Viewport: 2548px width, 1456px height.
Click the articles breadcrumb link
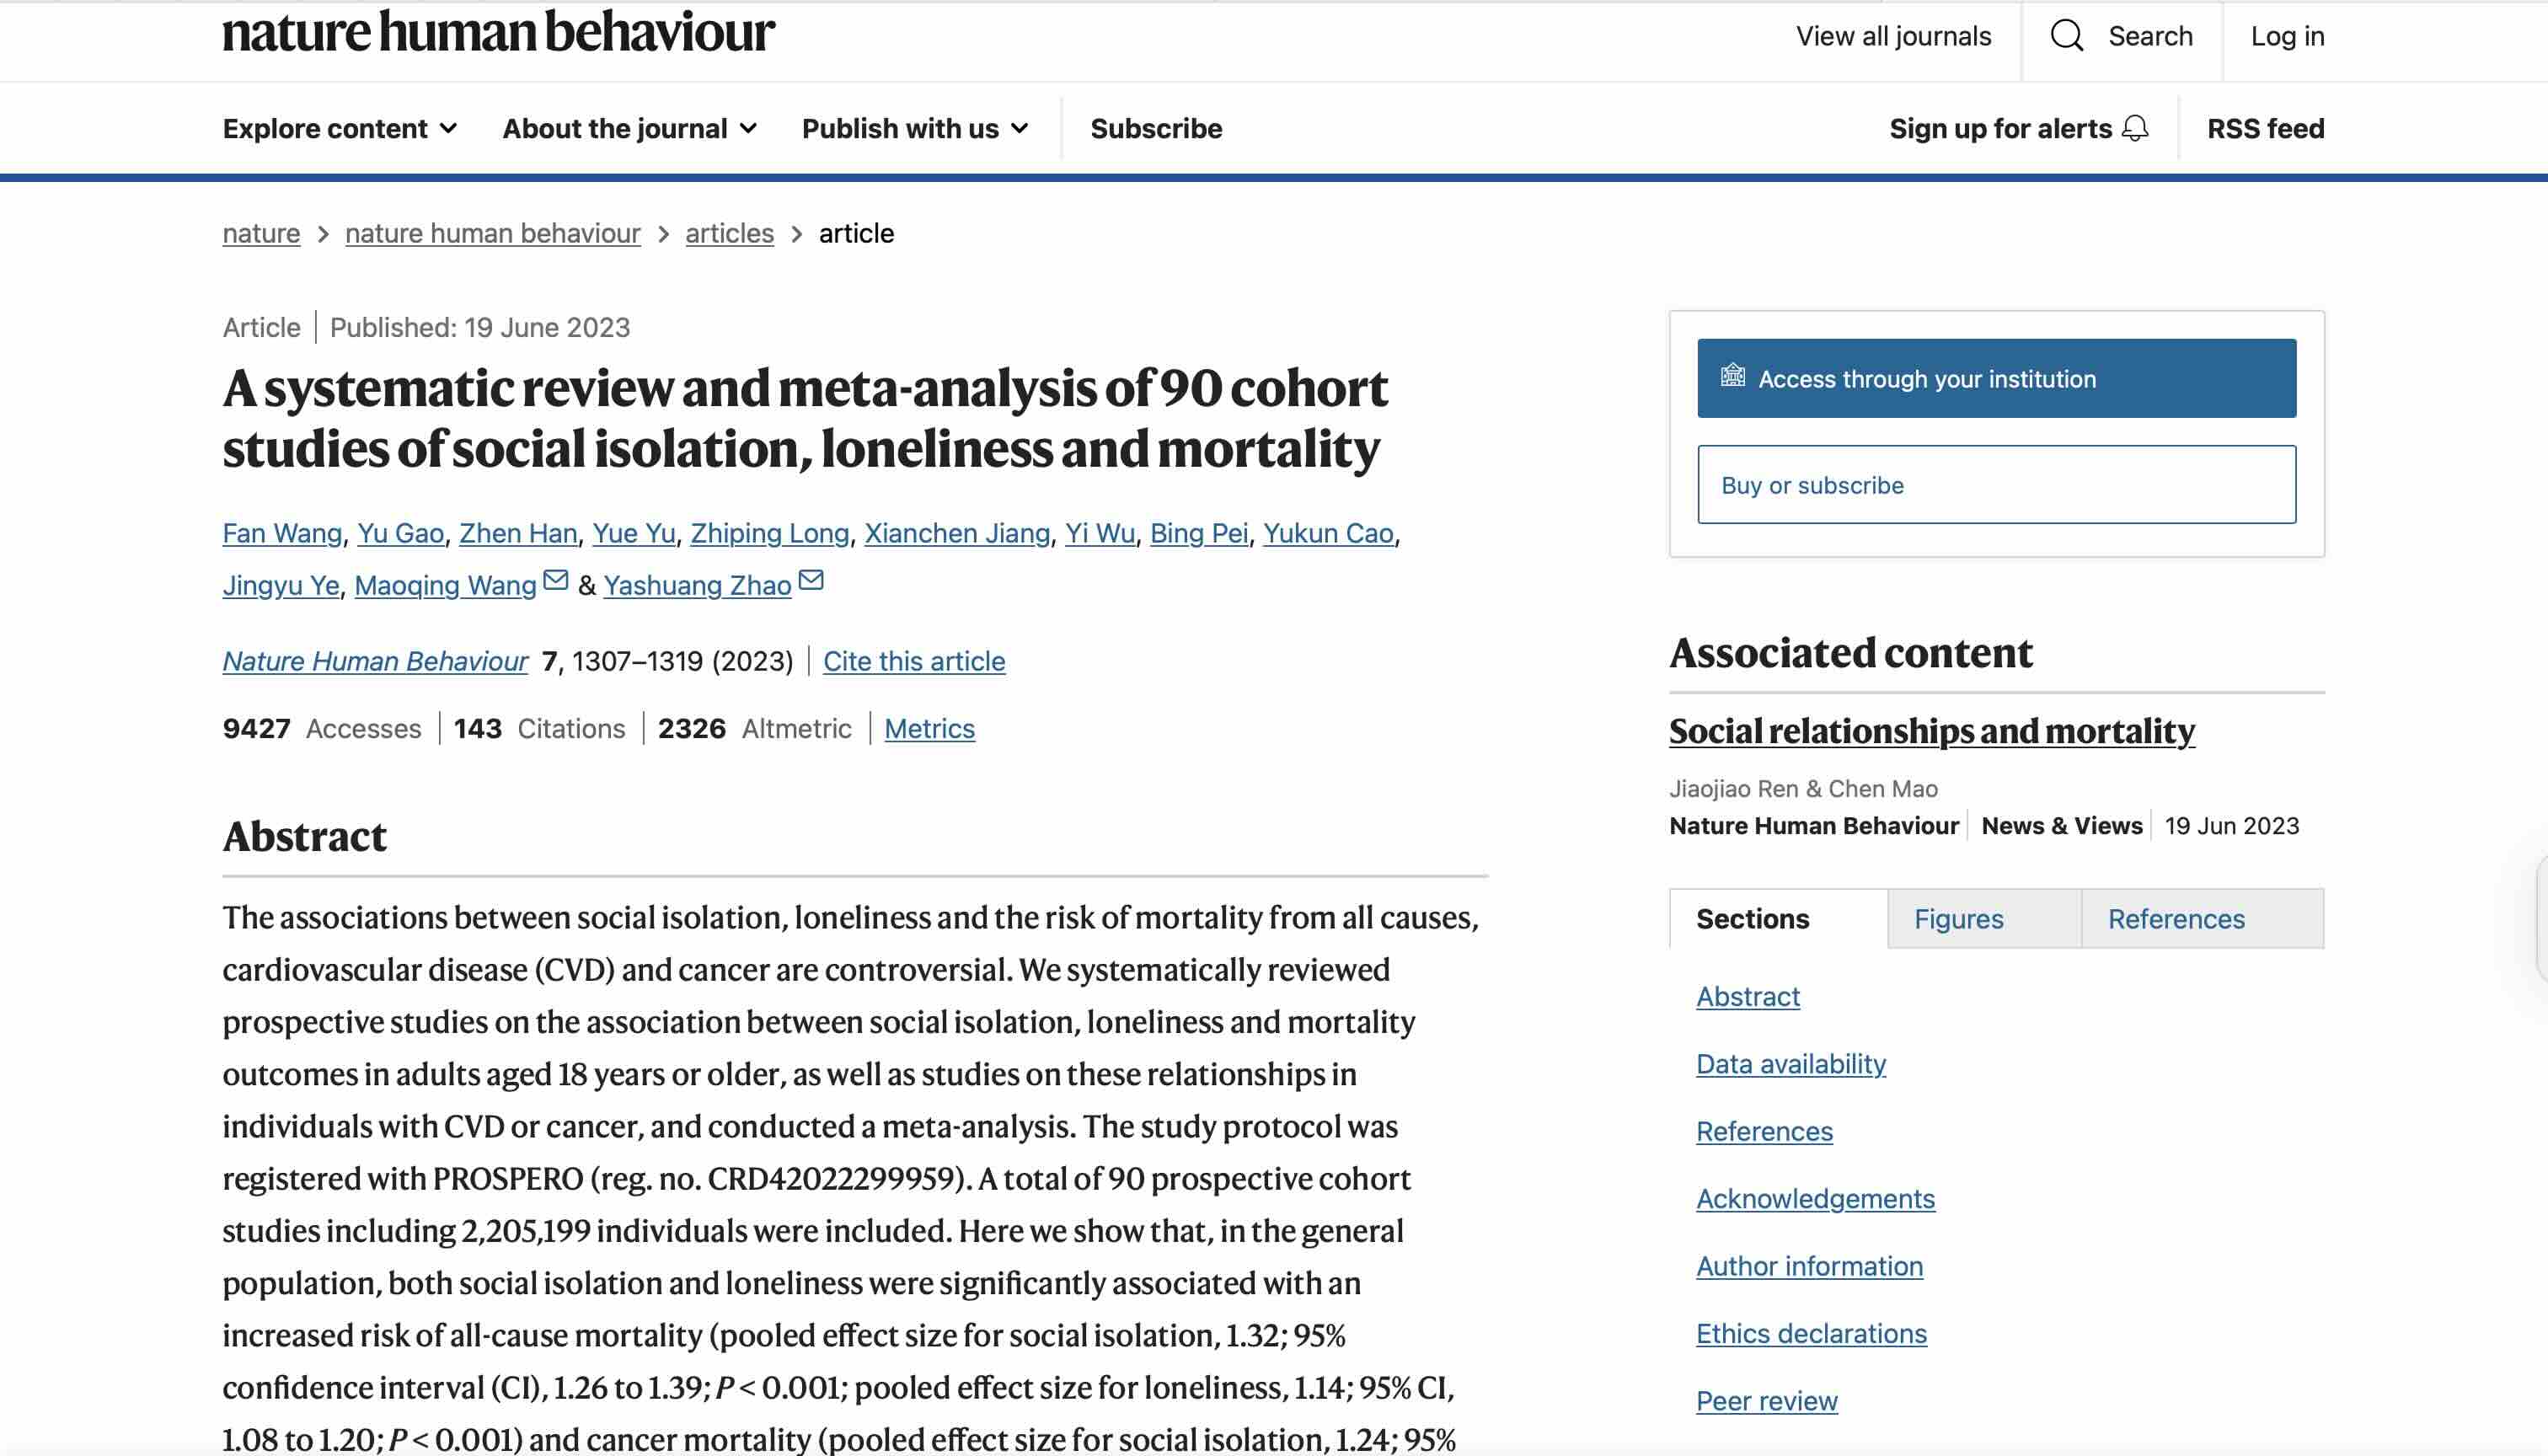728,233
